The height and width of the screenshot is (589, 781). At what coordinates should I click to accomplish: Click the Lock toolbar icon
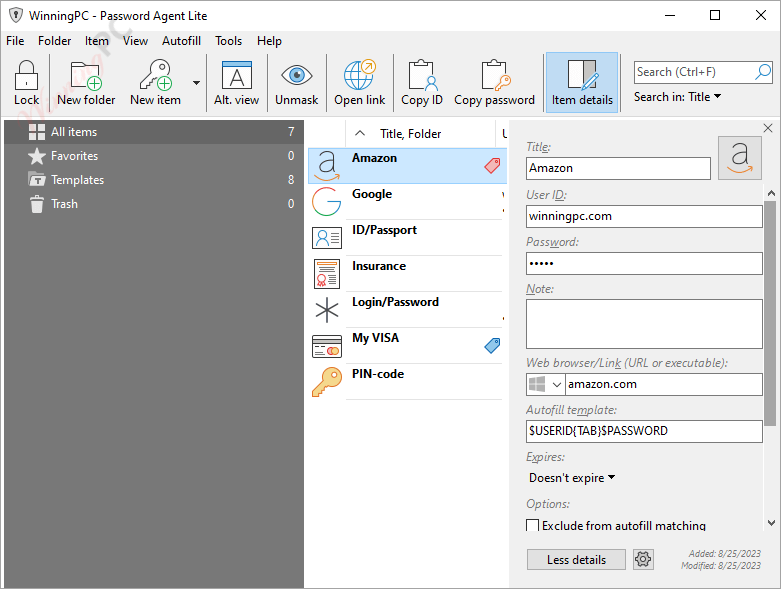click(x=26, y=83)
